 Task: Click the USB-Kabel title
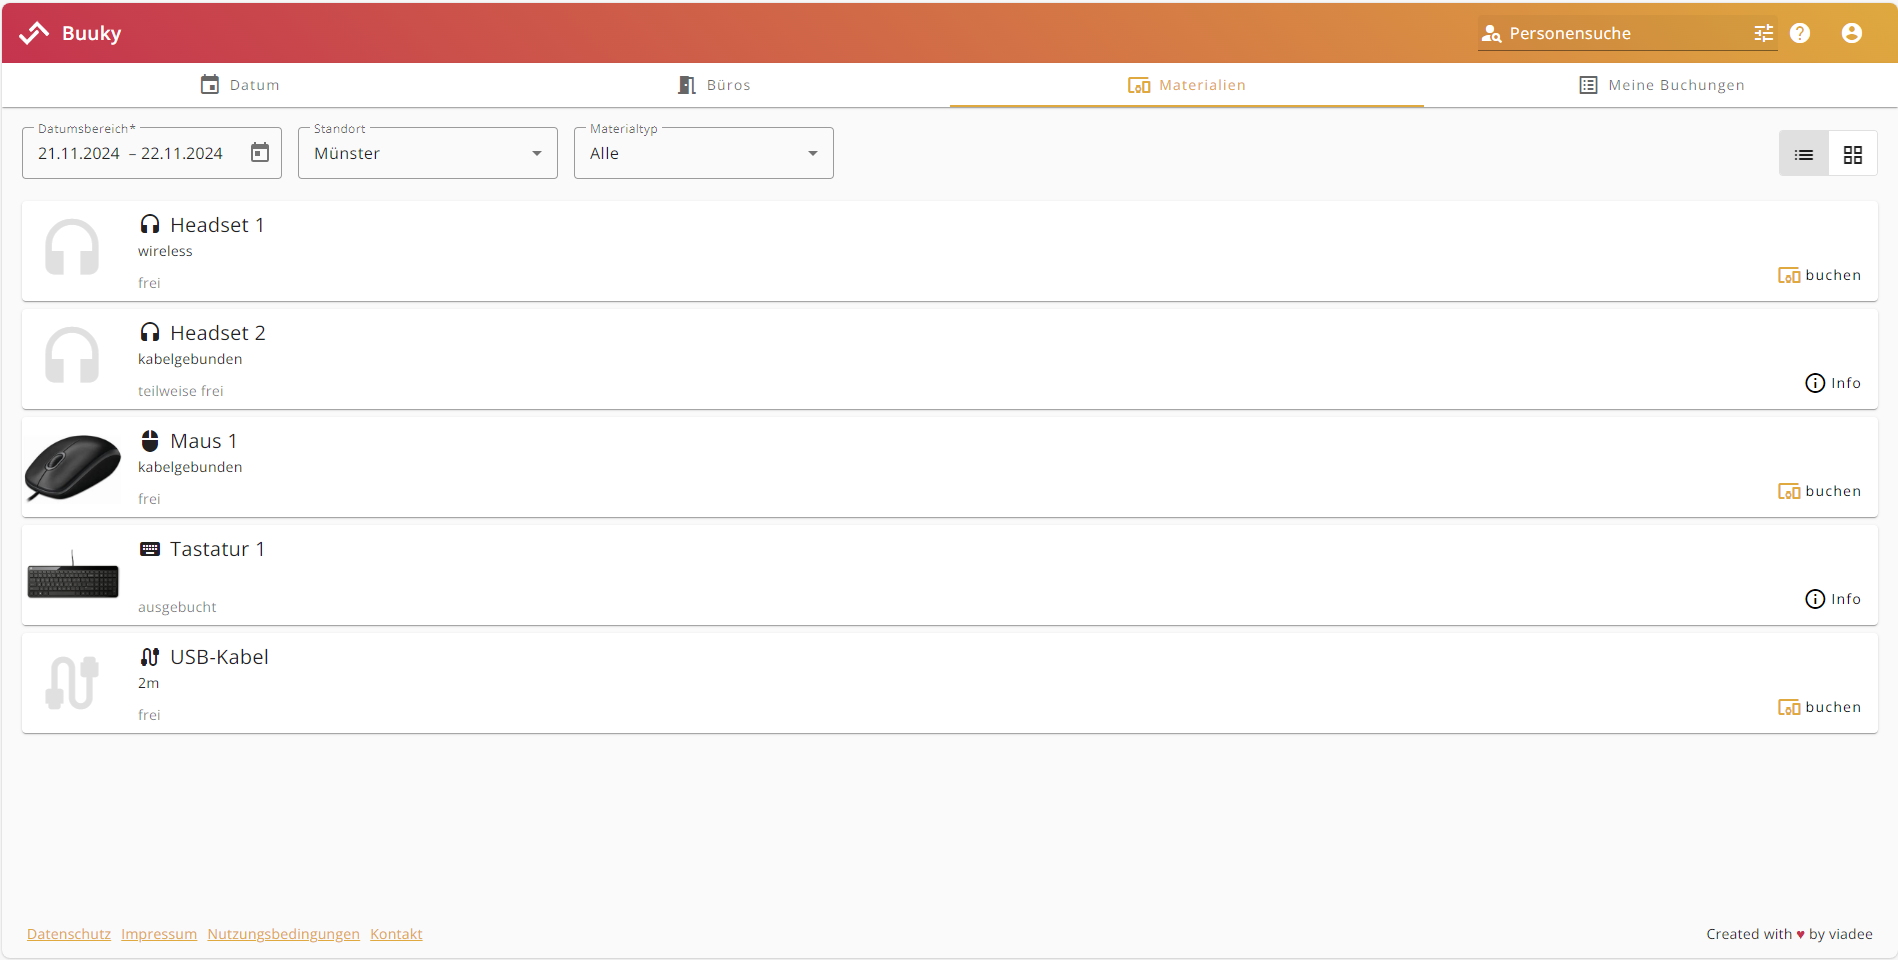(x=219, y=657)
